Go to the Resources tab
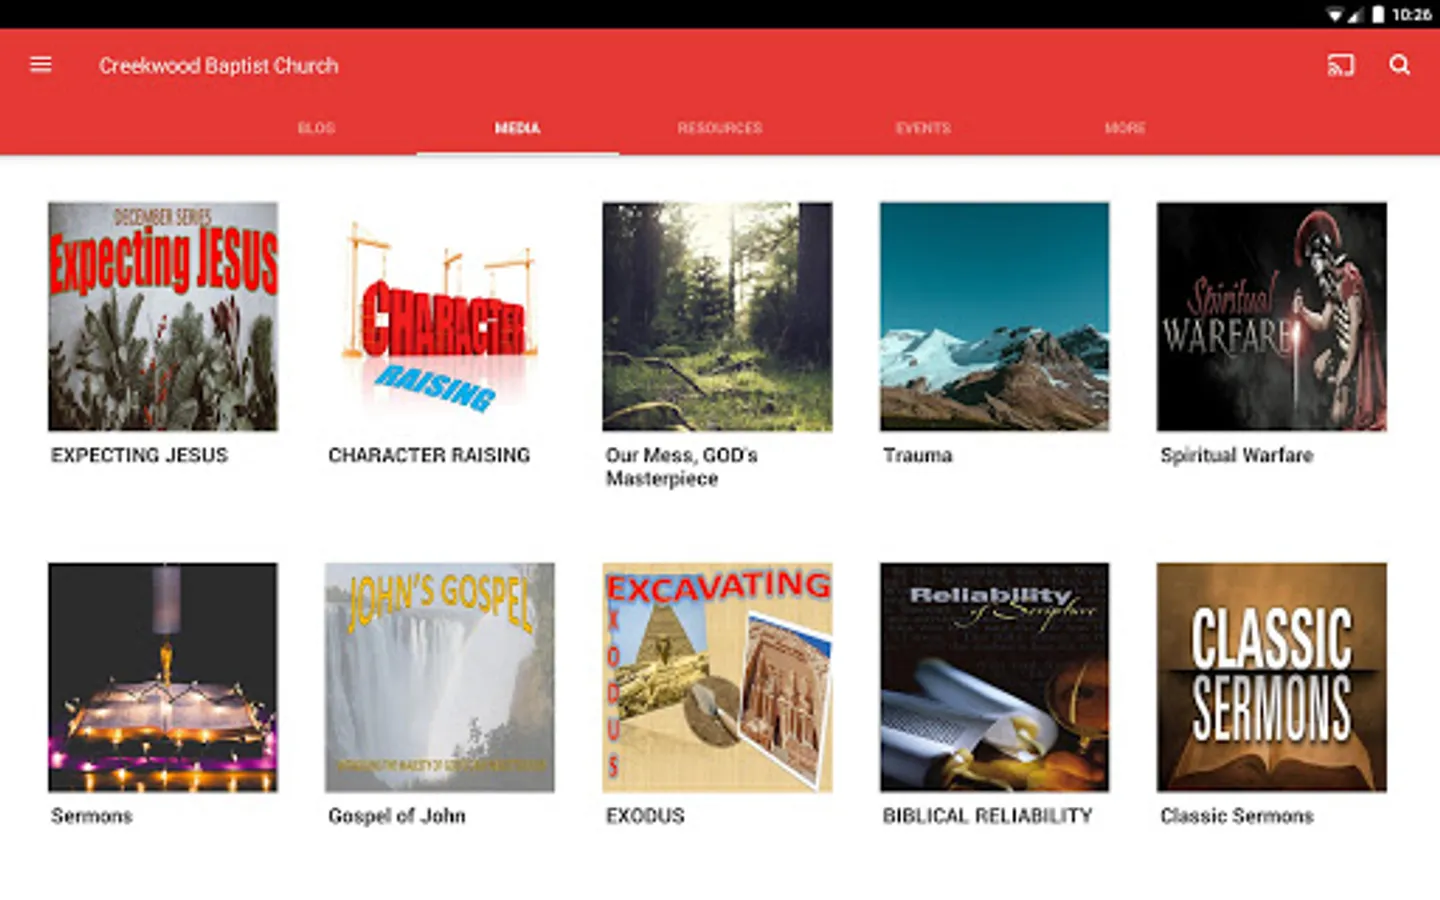1440x900 pixels. coord(720,128)
